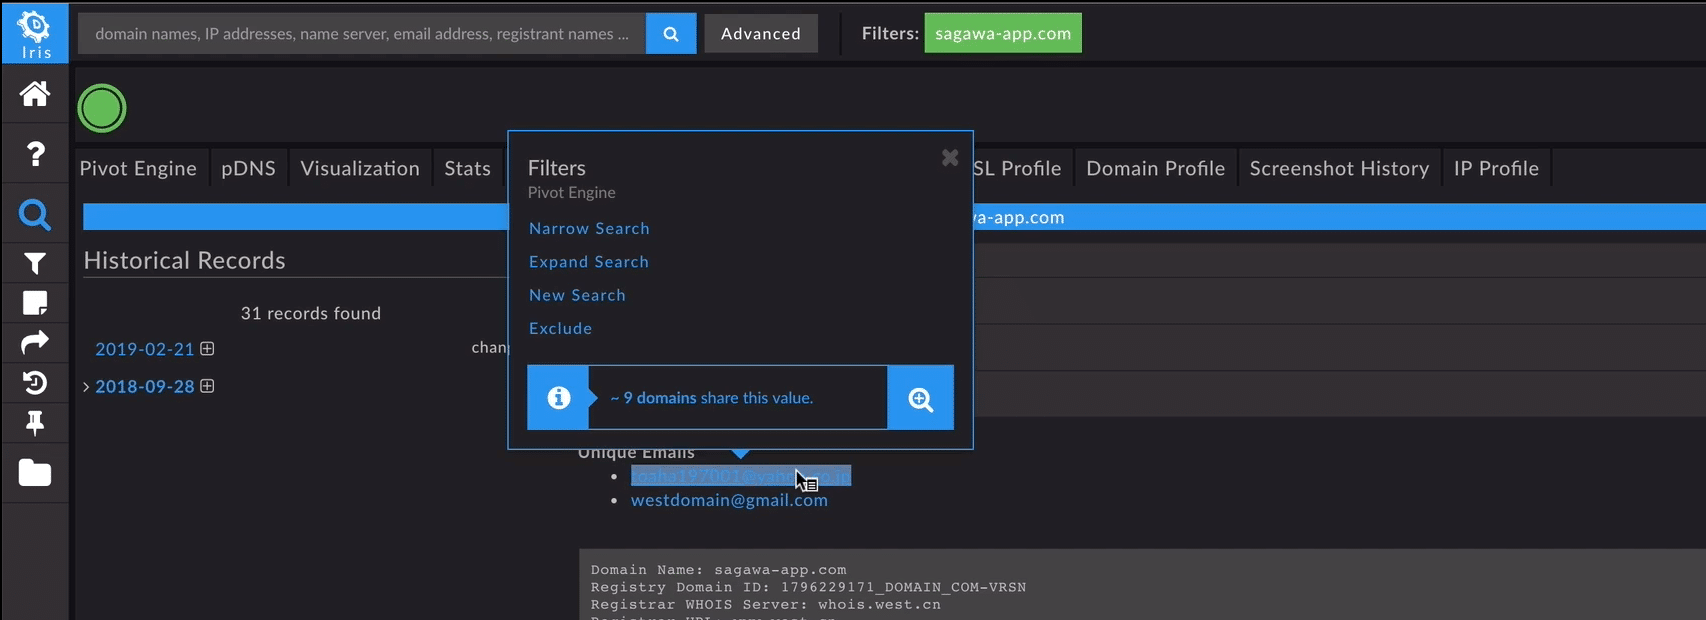Click the Advanced search button

click(x=761, y=34)
